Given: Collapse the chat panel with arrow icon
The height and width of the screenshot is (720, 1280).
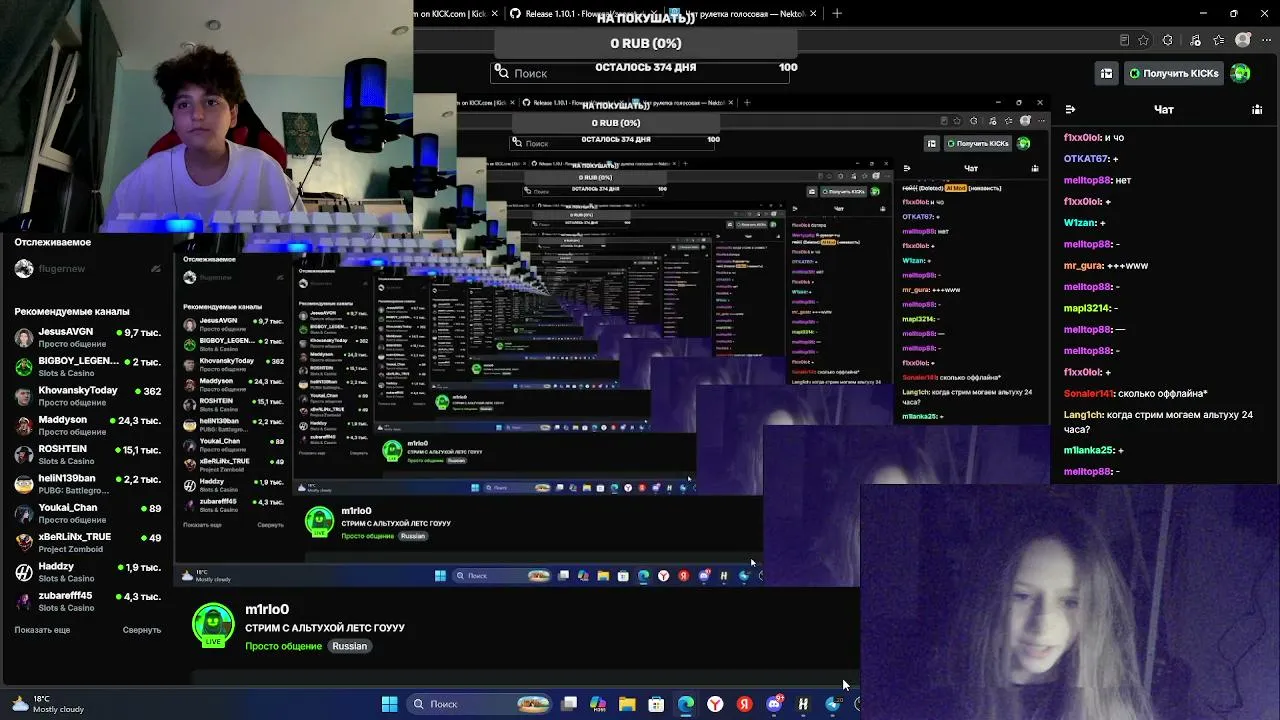Looking at the screenshot, I should [1070, 109].
